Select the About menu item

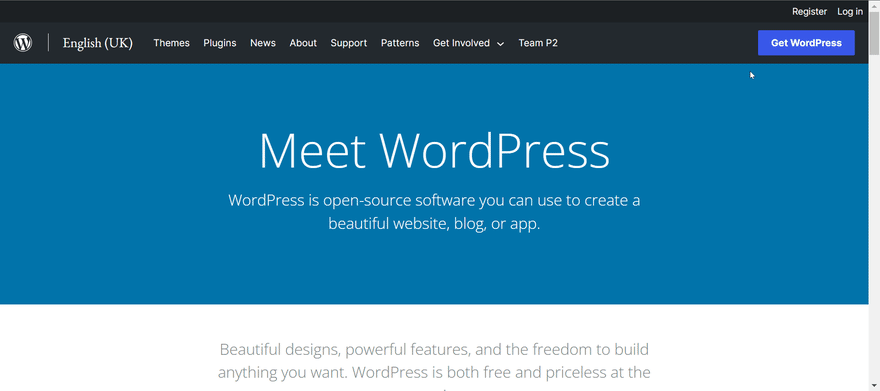303,43
